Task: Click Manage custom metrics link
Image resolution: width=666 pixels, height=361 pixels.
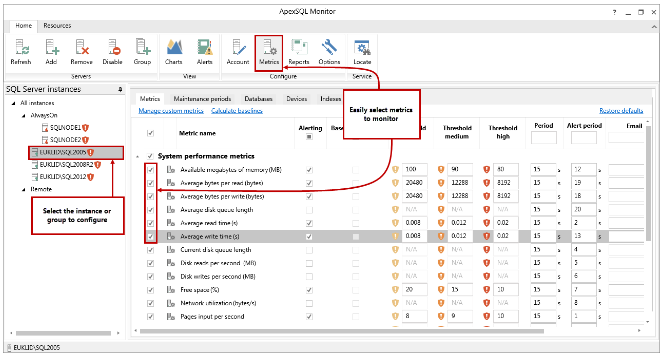Action: [x=171, y=111]
